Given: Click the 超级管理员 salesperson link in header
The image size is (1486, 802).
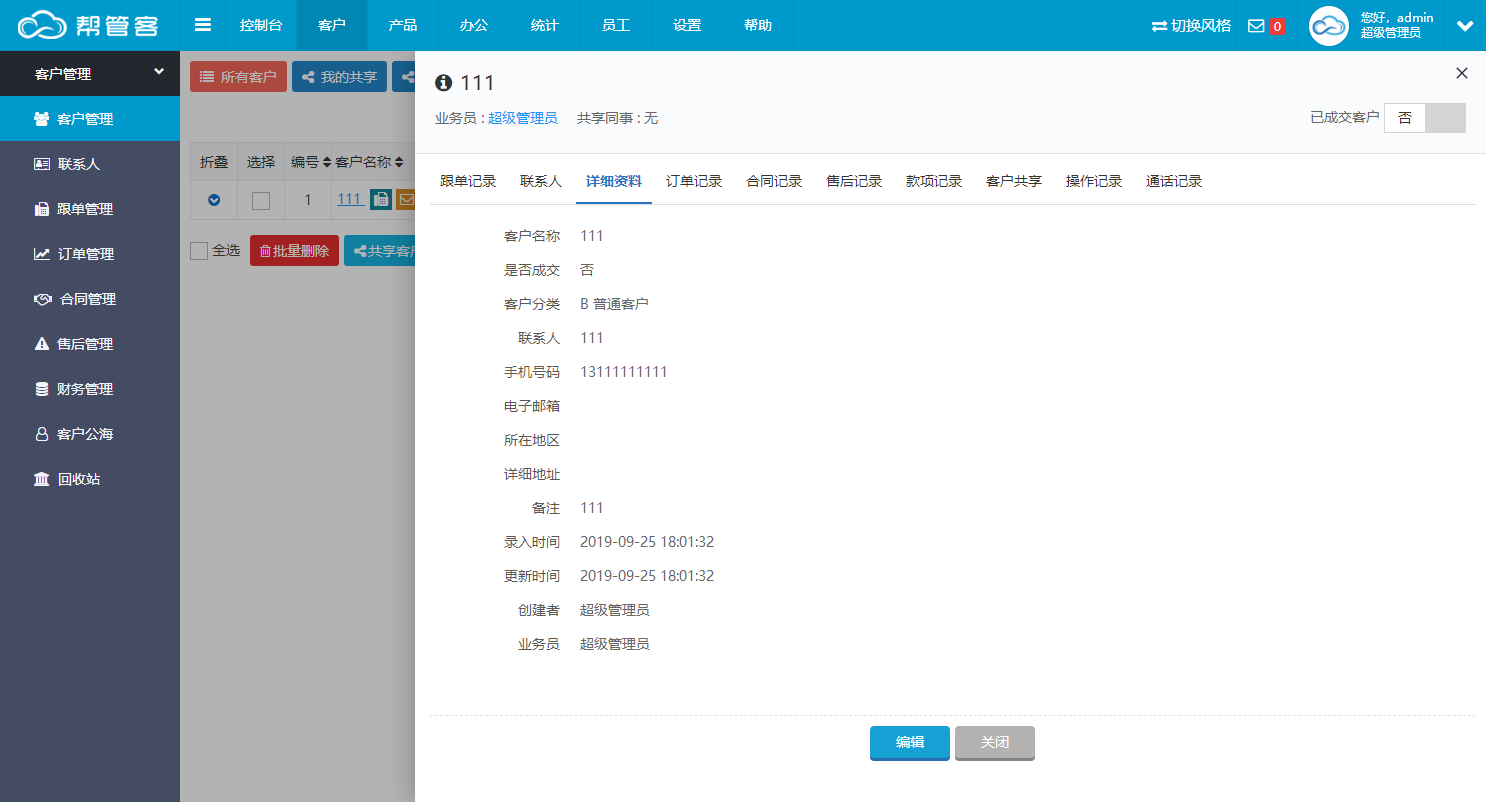Looking at the screenshot, I should point(523,118).
